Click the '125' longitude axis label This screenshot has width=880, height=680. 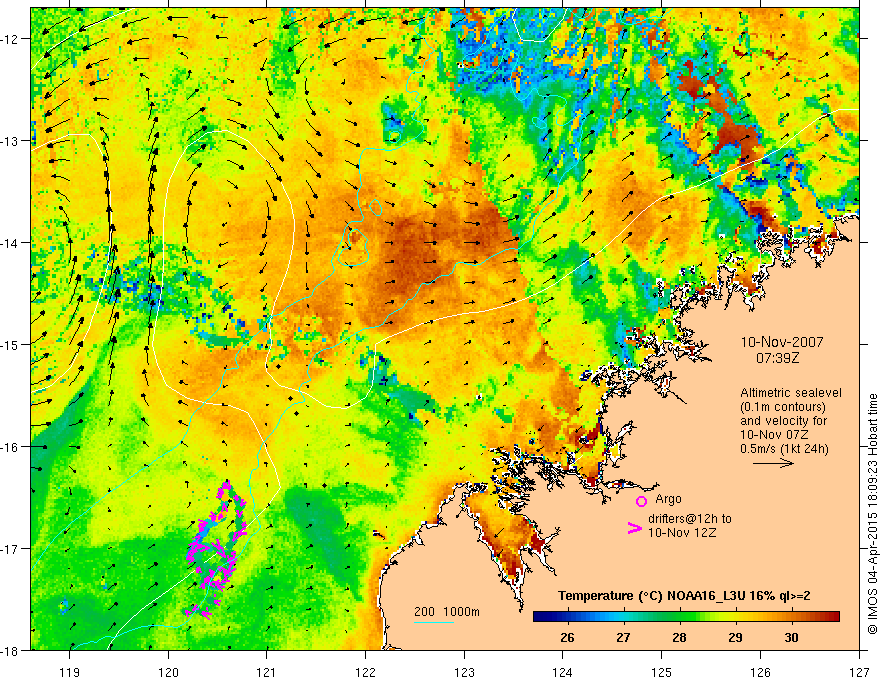coord(662,672)
